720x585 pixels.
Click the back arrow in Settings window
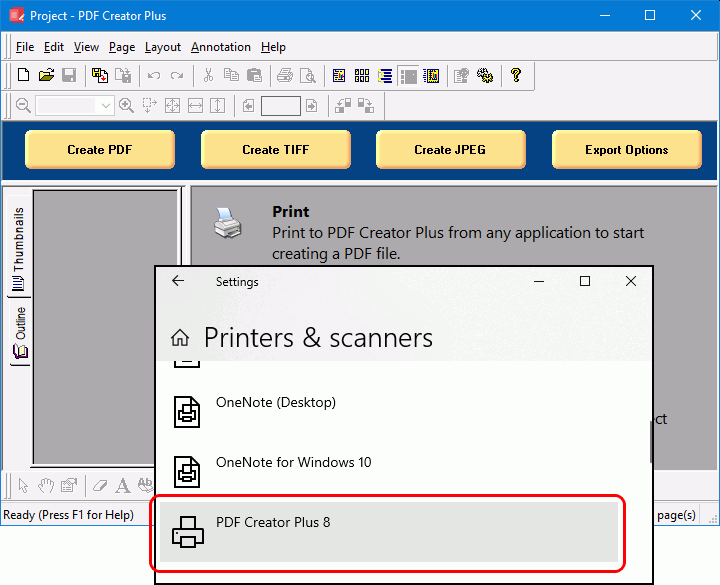[178, 281]
